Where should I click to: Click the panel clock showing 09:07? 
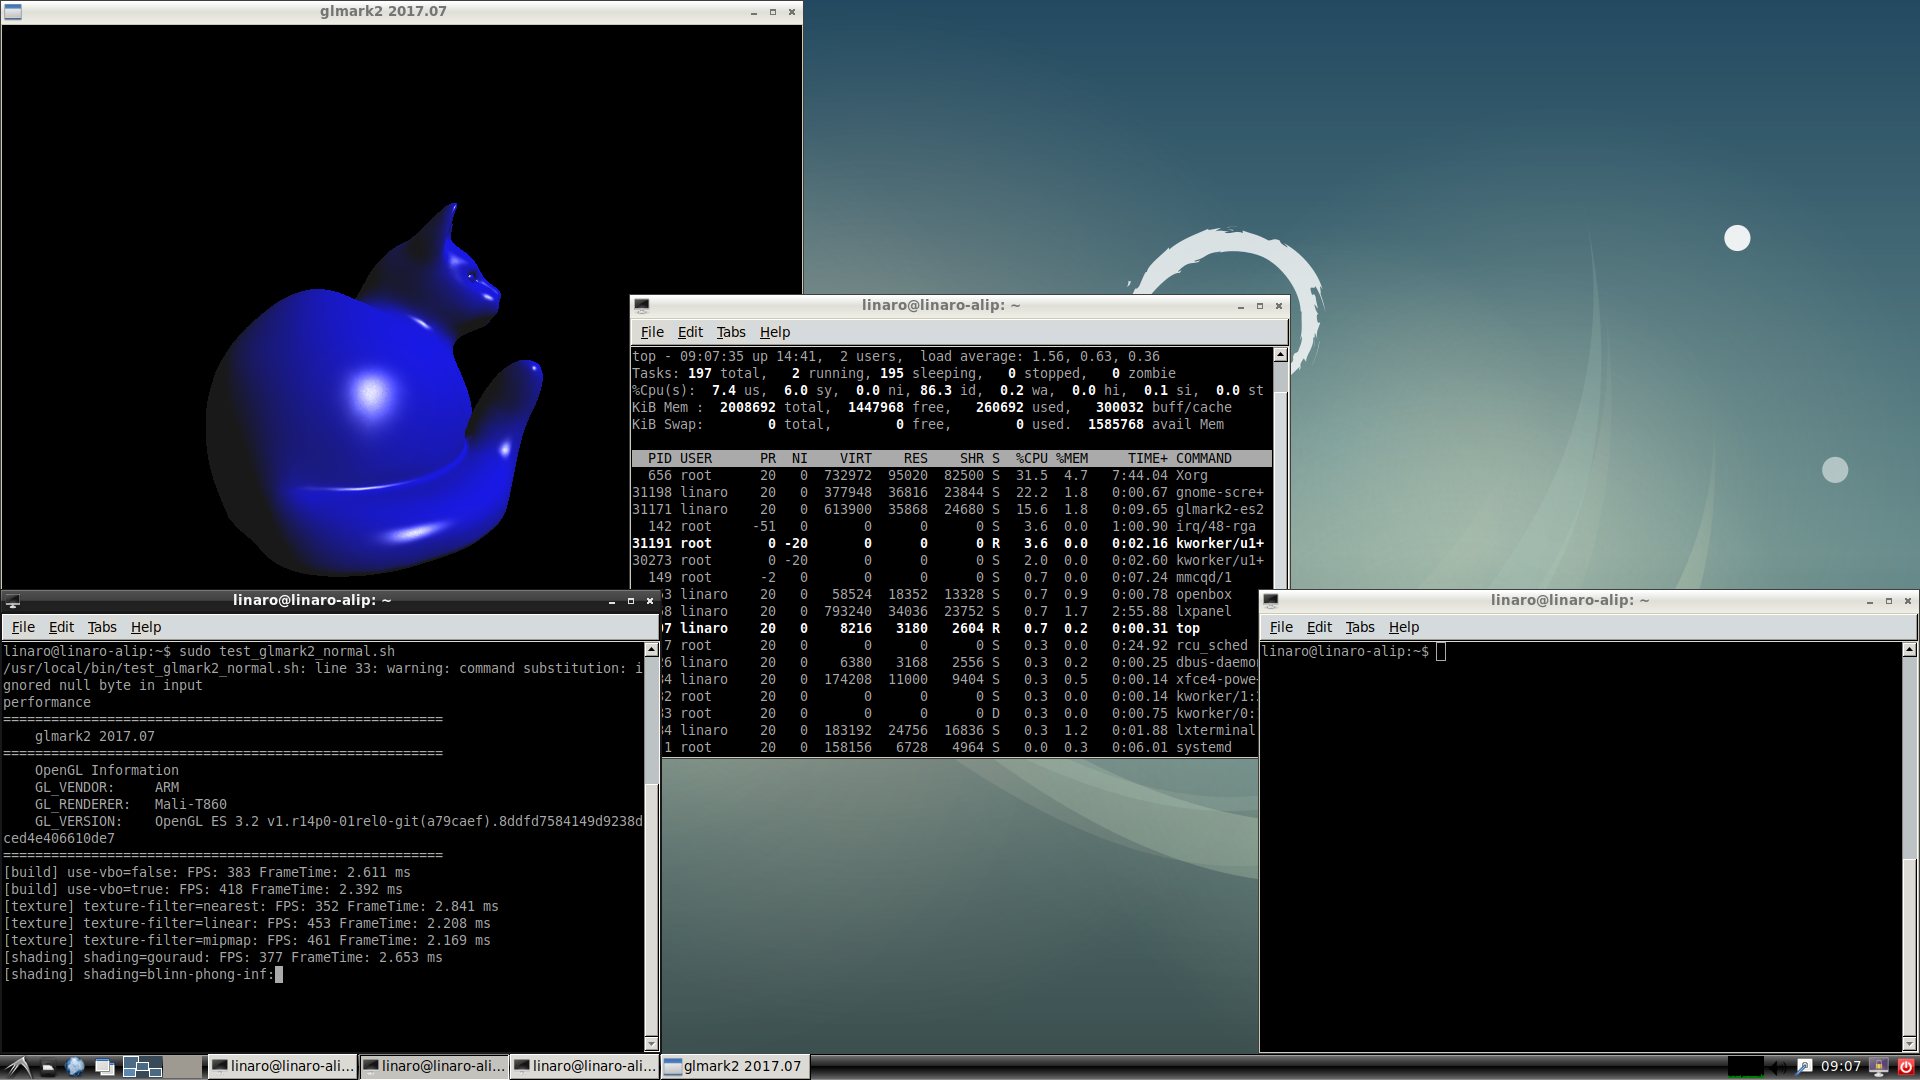click(x=1841, y=1067)
